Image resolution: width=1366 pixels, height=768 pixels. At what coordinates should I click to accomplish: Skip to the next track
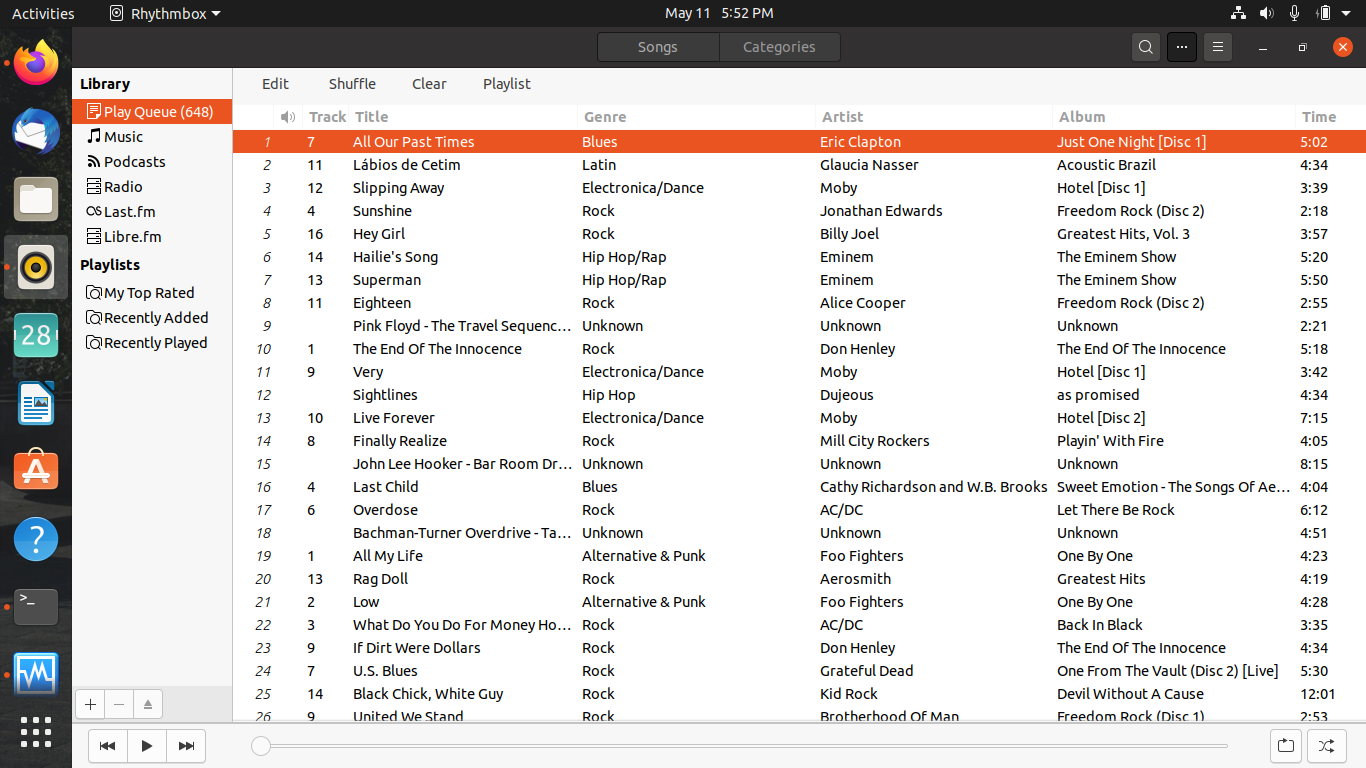(186, 746)
